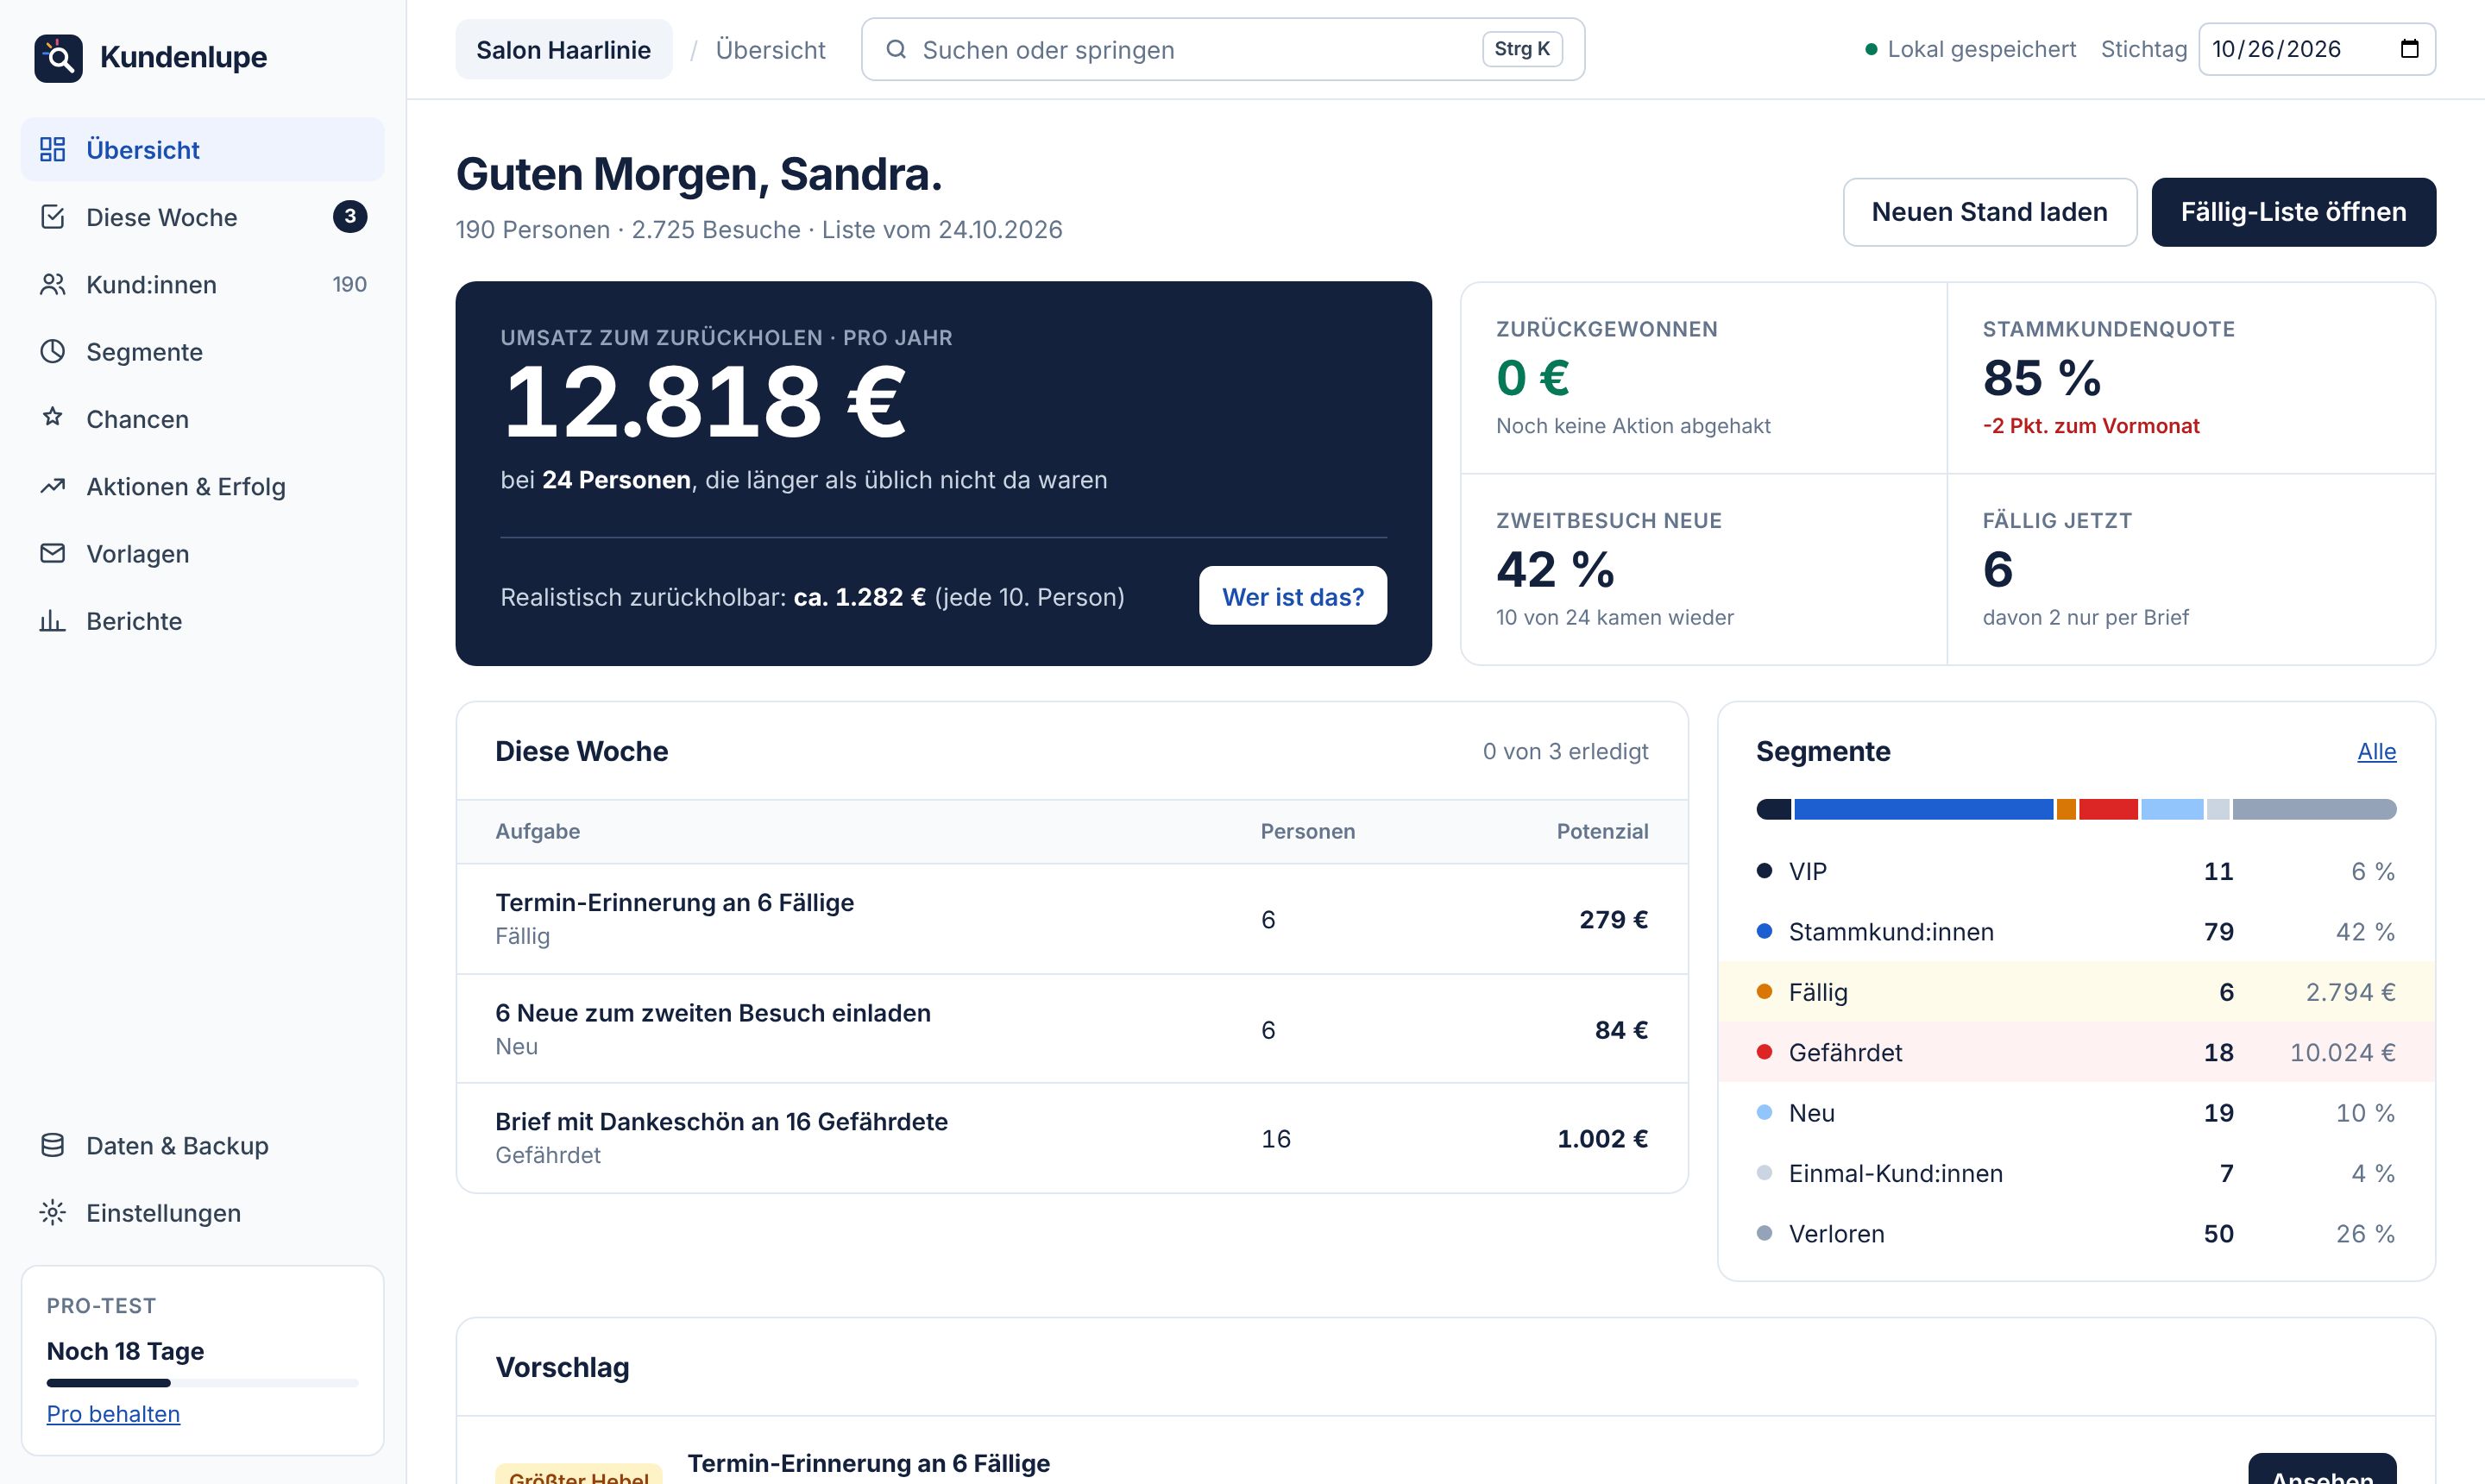Viewport: 2485px width, 1484px height.
Task: Click the Einstellungen gear icon
Action: pos(52,1213)
